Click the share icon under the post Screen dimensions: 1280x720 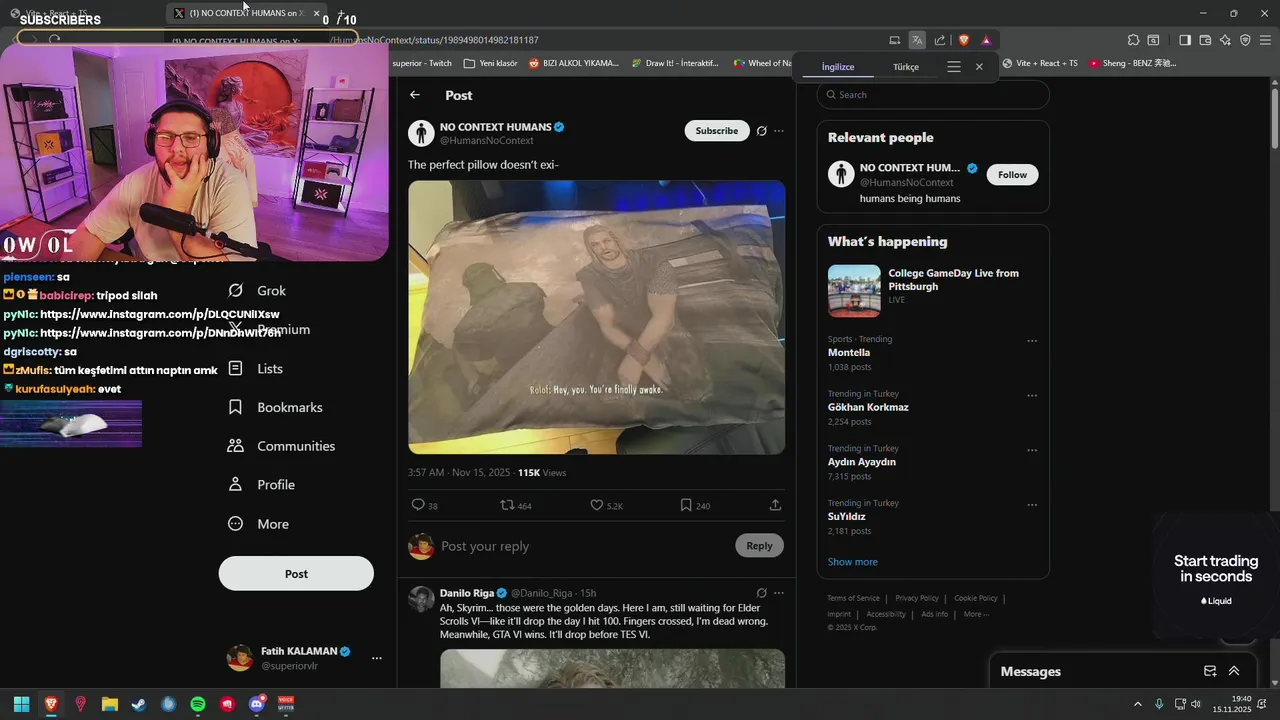775,505
